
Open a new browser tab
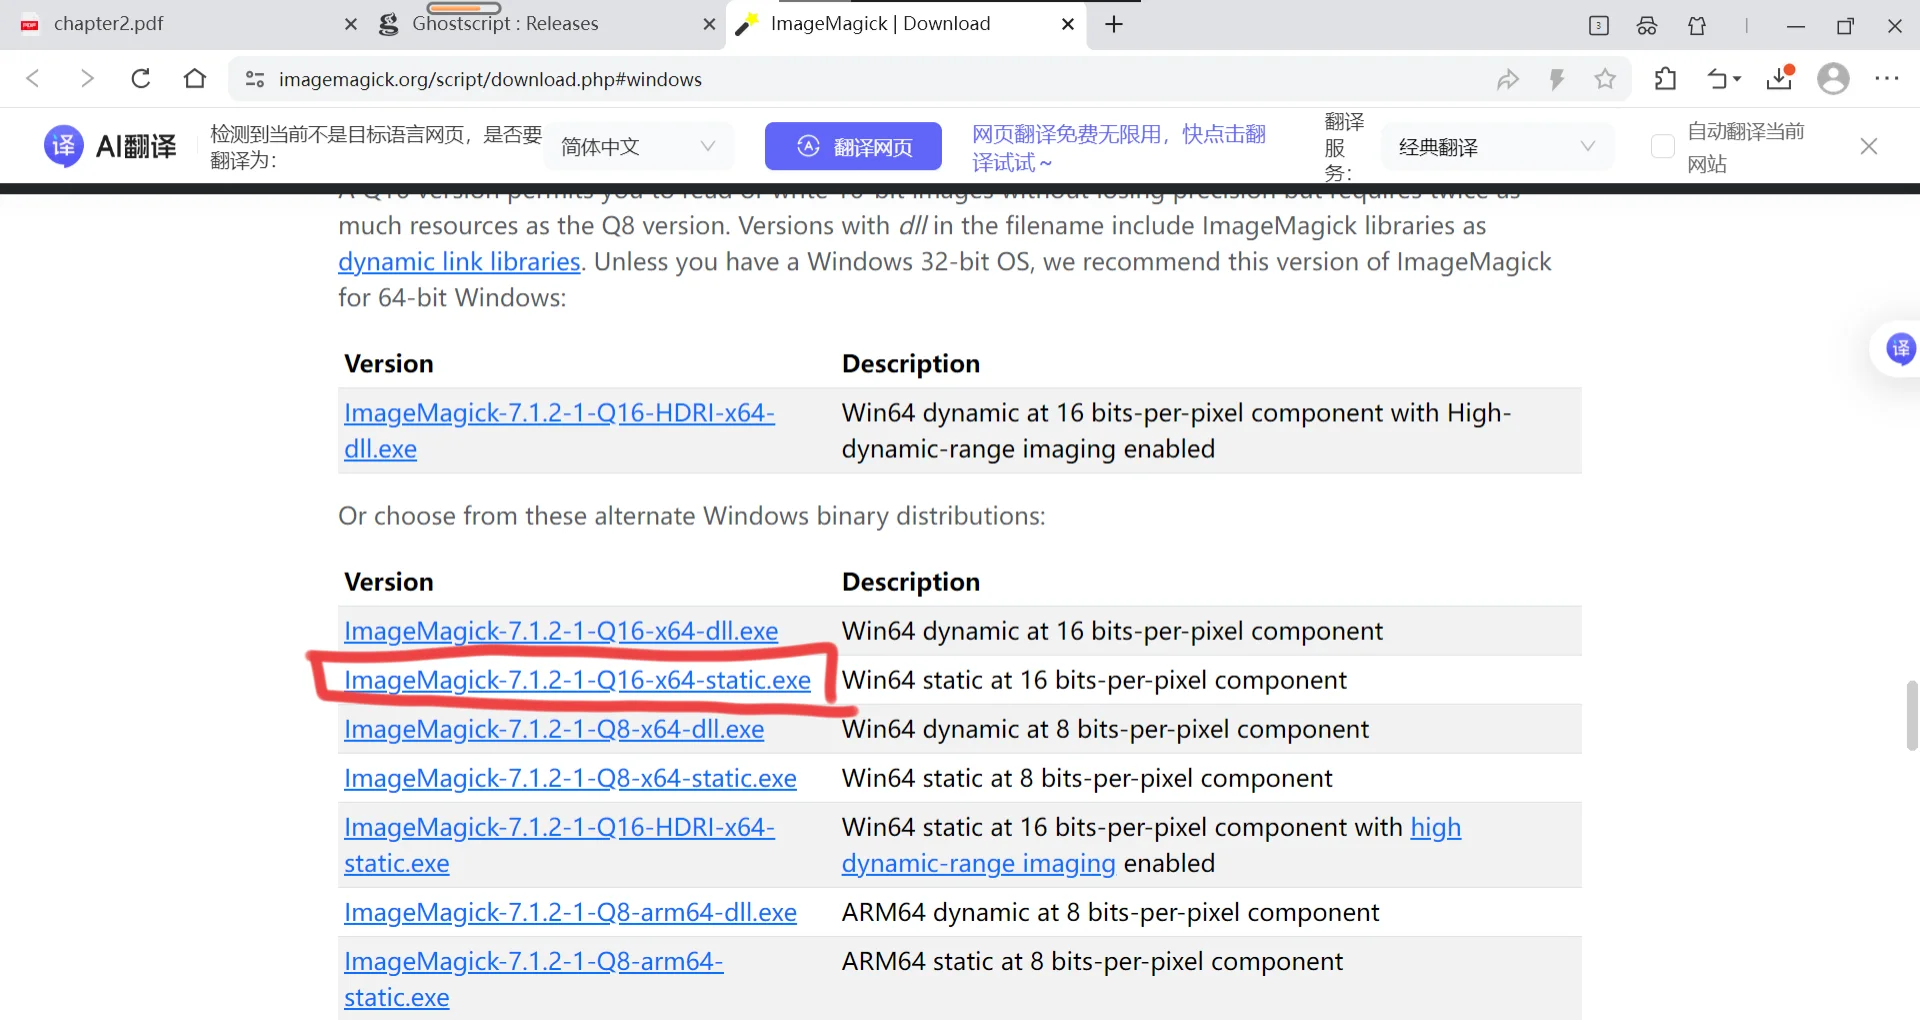pyautogui.click(x=1114, y=24)
